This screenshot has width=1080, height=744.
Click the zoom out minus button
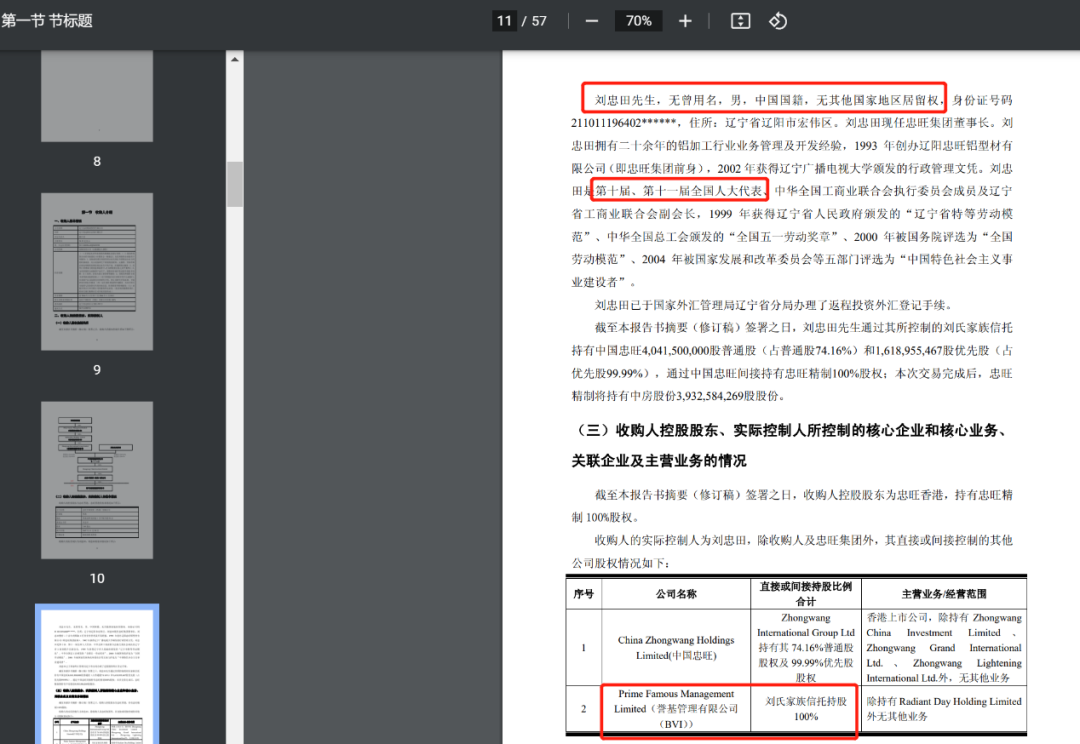click(x=592, y=21)
